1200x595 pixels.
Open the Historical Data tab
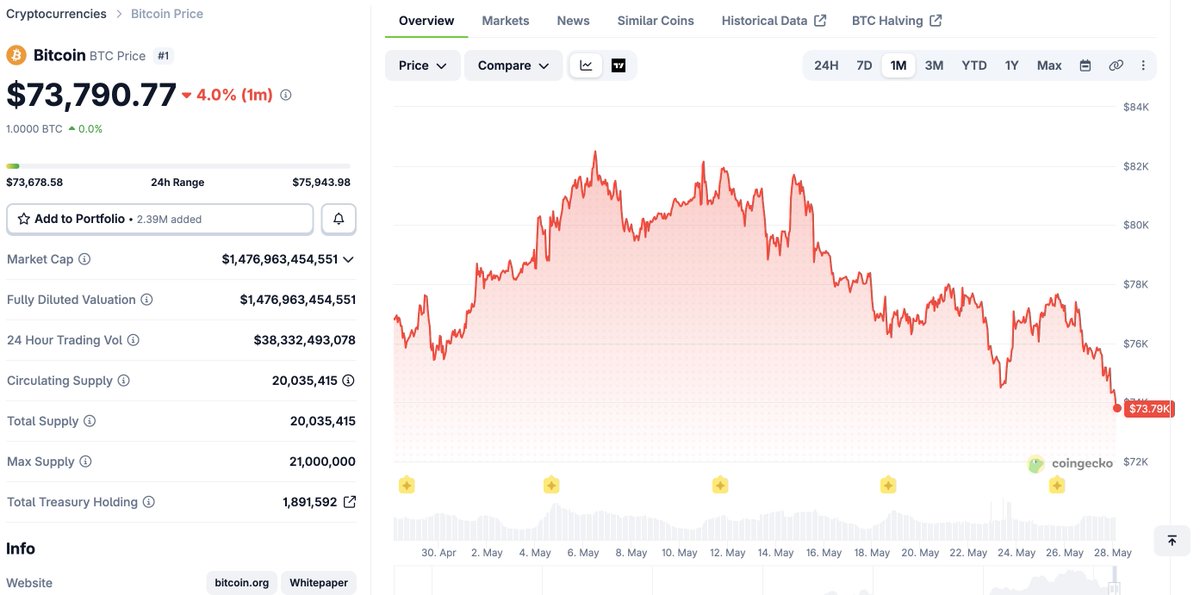[x=773, y=20]
